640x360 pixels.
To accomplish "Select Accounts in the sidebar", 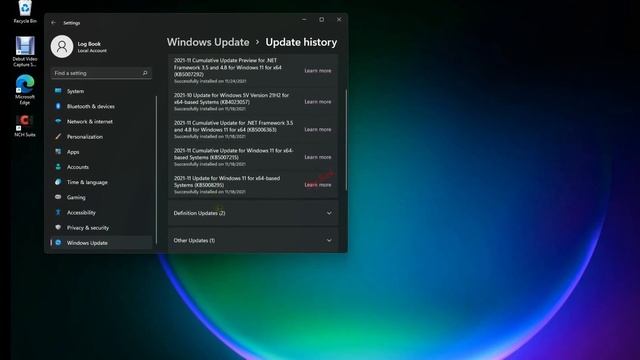I will pos(101,167).
